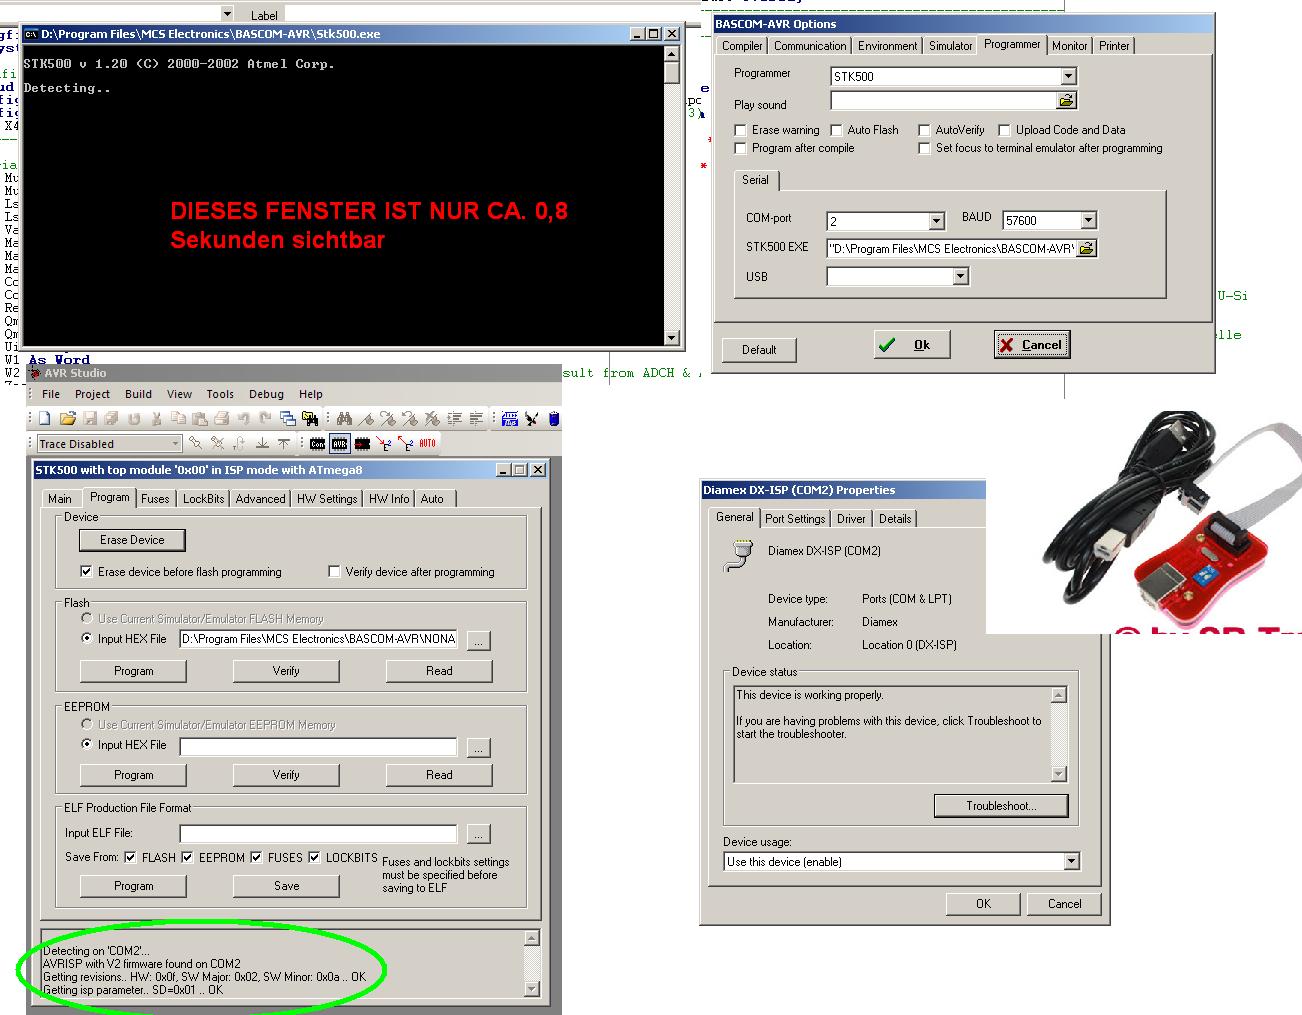Image resolution: width=1302 pixels, height=1015 pixels.
Task: Click the binoculars Find icon in AVR Studio
Action: point(344,418)
